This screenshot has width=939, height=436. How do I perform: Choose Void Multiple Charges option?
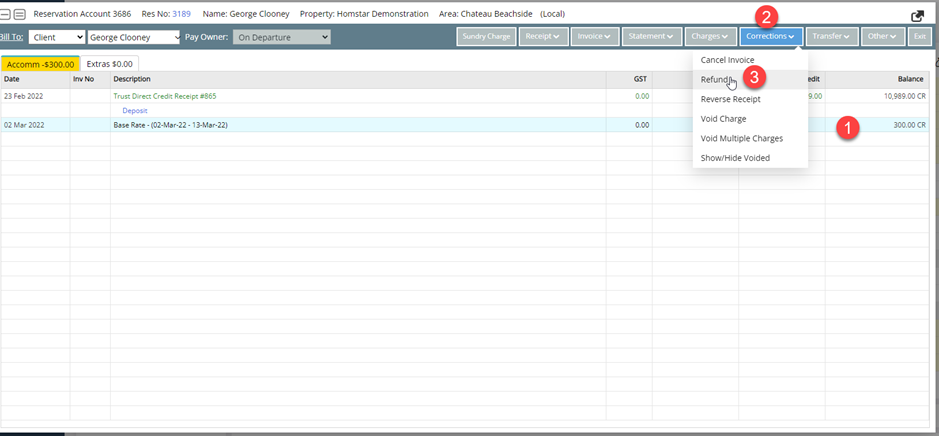point(741,138)
